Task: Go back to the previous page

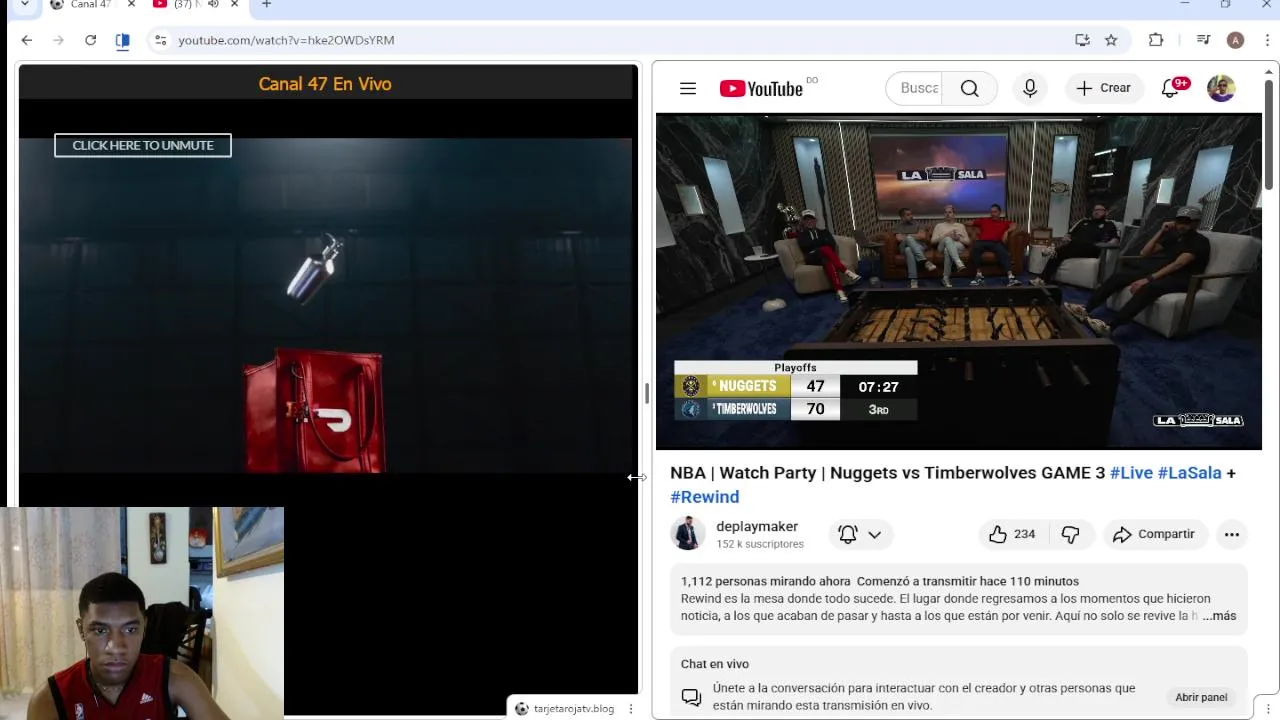Action: (x=27, y=40)
